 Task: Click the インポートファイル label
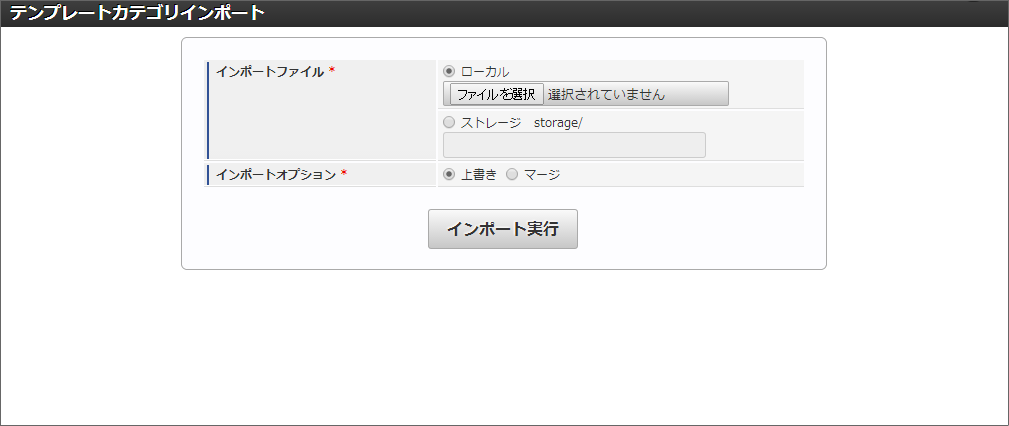tap(270, 71)
